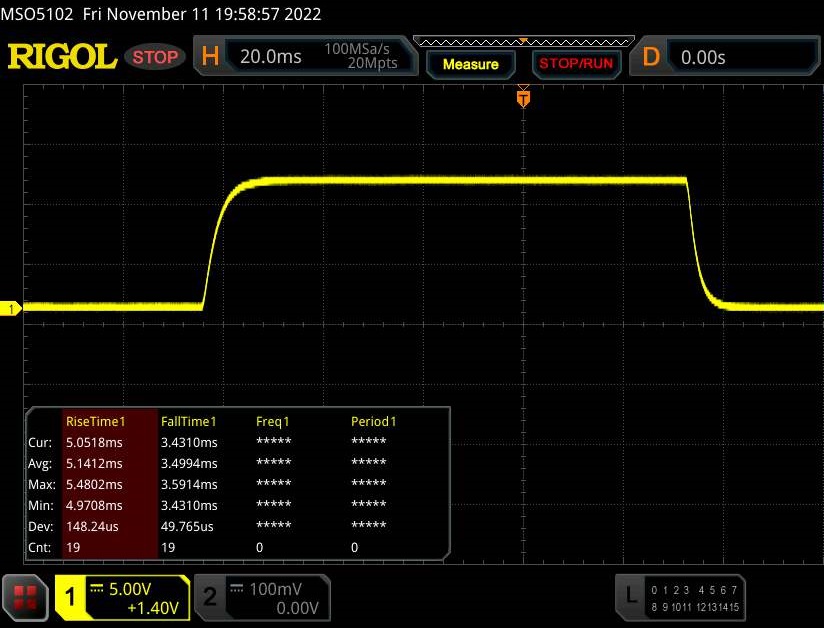Click FallTime average value 3.4994ms
This screenshot has height=628, width=824.
(189, 464)
